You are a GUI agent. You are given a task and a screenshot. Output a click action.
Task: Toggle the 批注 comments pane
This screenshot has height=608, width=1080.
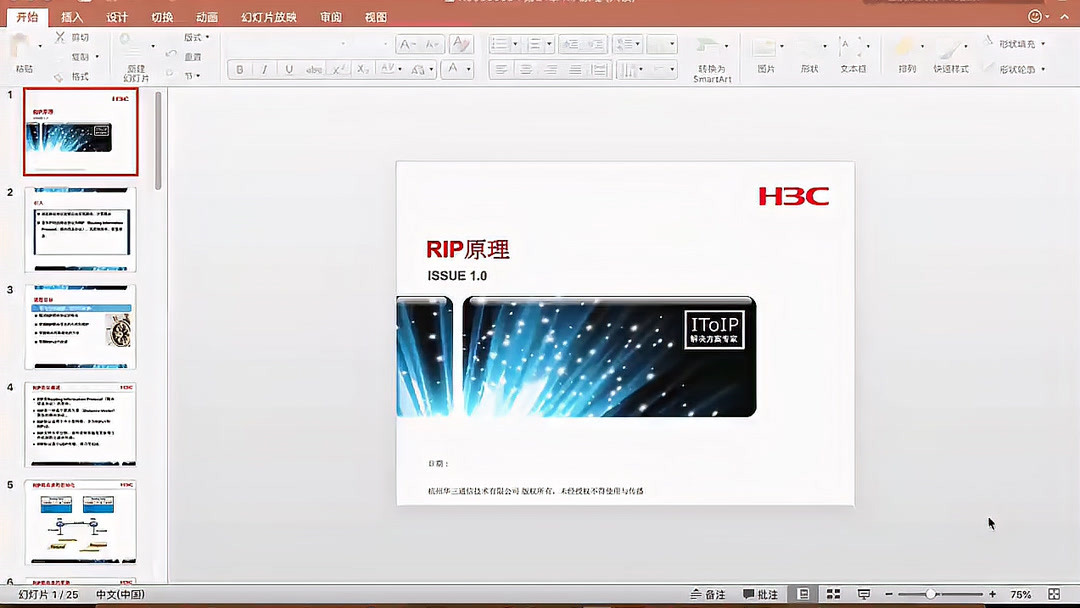[763, 594]
